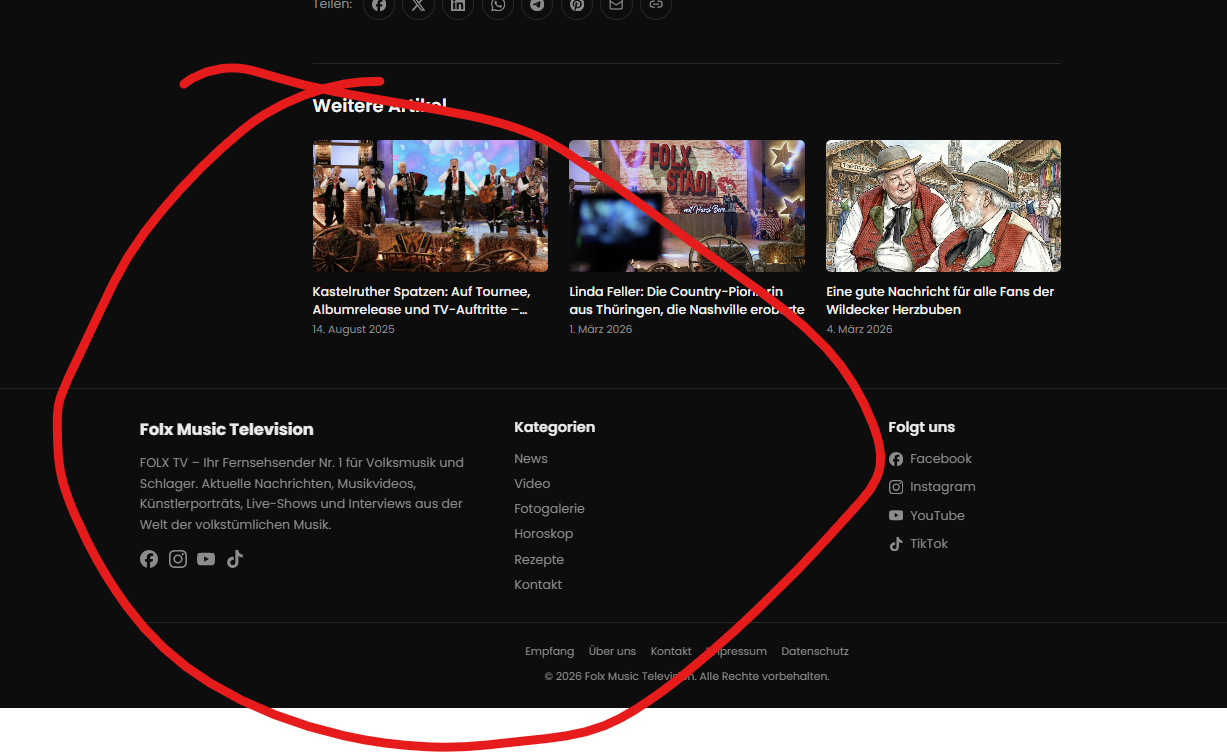Click the FOLX TV description paragraph
The height and width of the screenshot is (753, 1227).
pyautogui.click(x=302, y=494)
